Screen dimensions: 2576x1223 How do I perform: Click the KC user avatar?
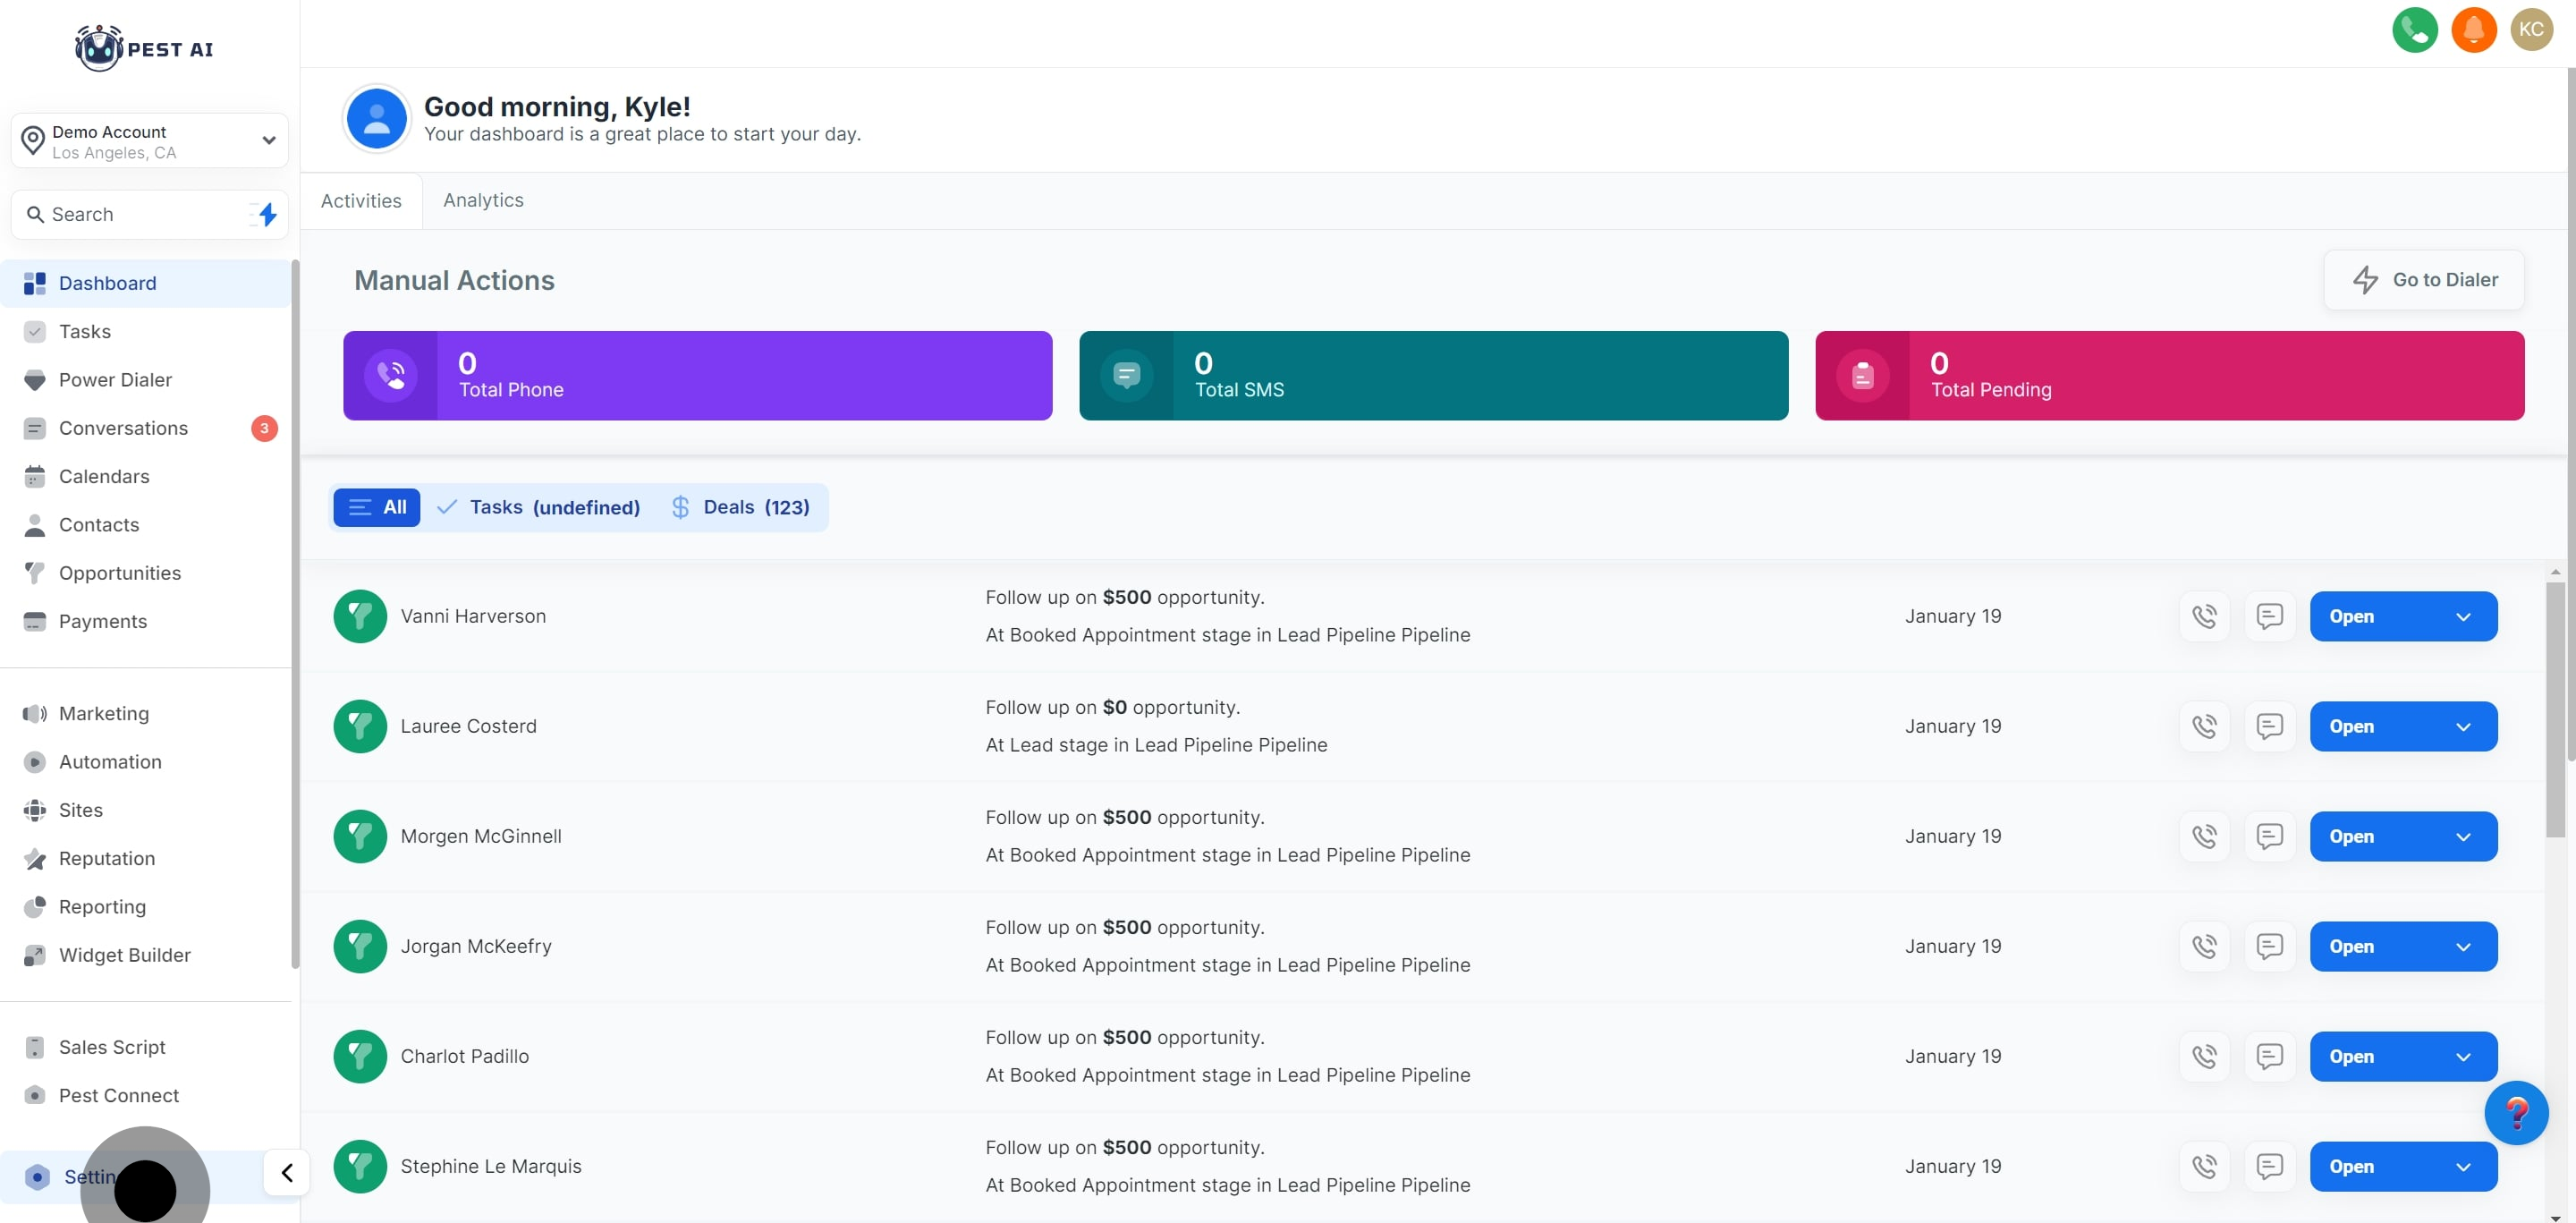point(2531,29)
